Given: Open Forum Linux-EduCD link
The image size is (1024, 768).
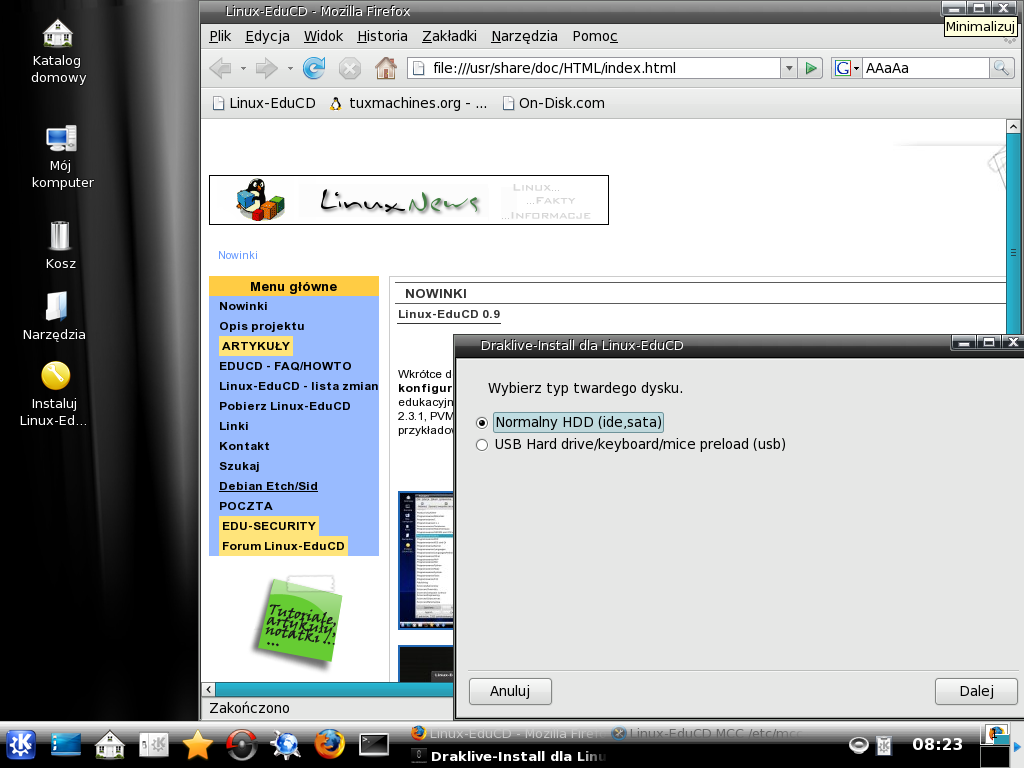Looking at the screenshot, I should pyautogui.click(x=283, y=547).
